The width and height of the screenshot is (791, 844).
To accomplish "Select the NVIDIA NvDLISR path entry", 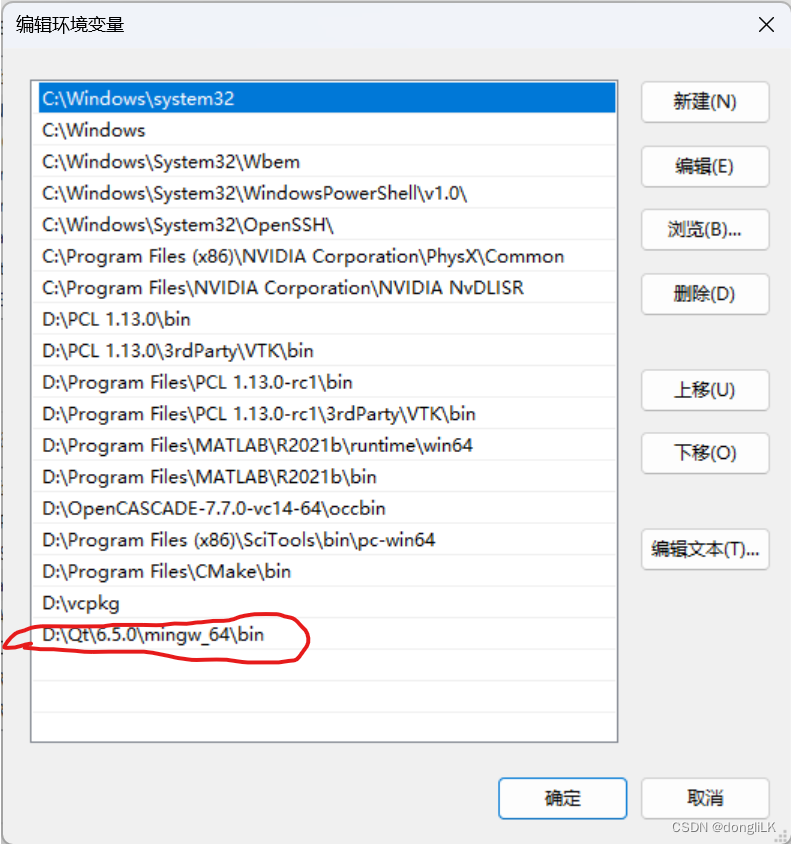I will [324, 287].
